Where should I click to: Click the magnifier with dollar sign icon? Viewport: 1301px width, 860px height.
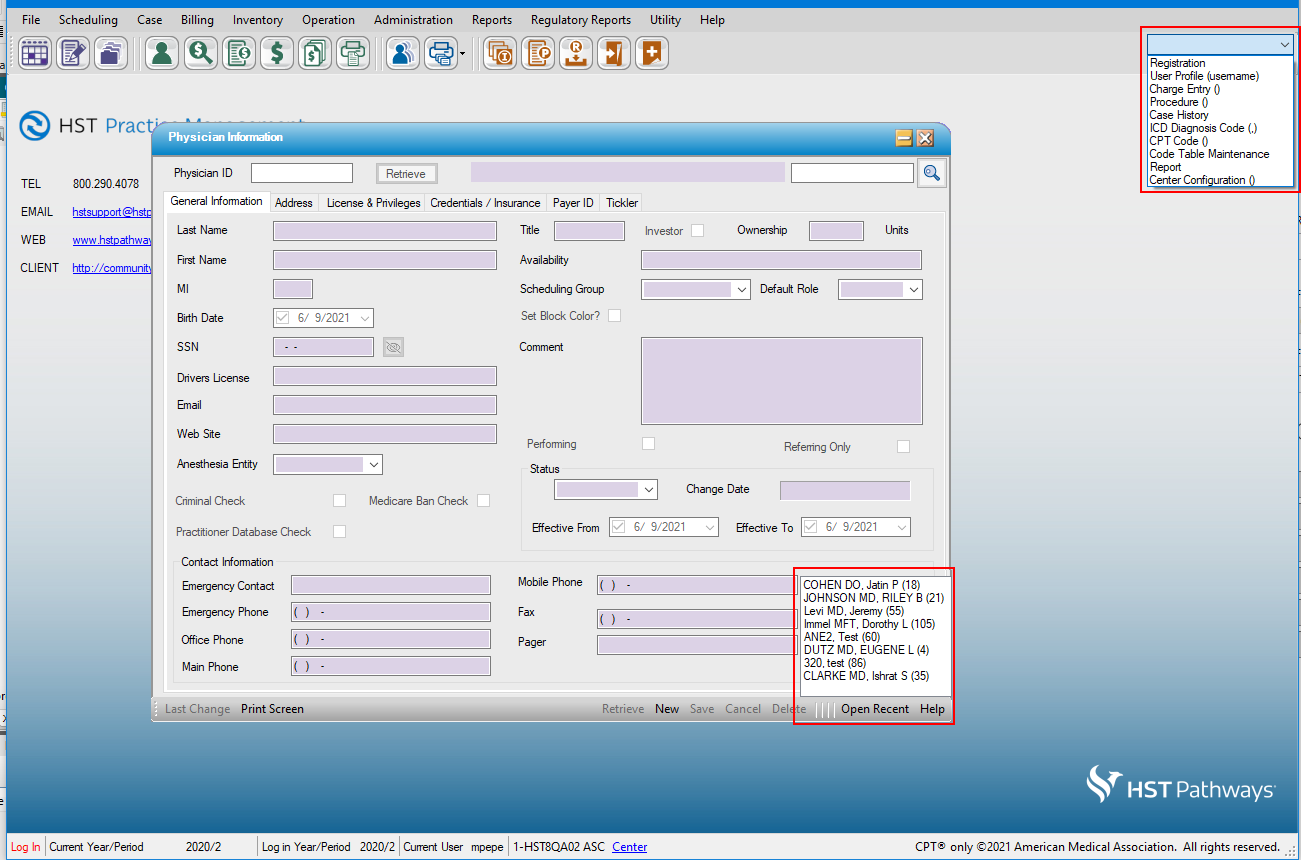pyautogui.click(x=200, y=53)
